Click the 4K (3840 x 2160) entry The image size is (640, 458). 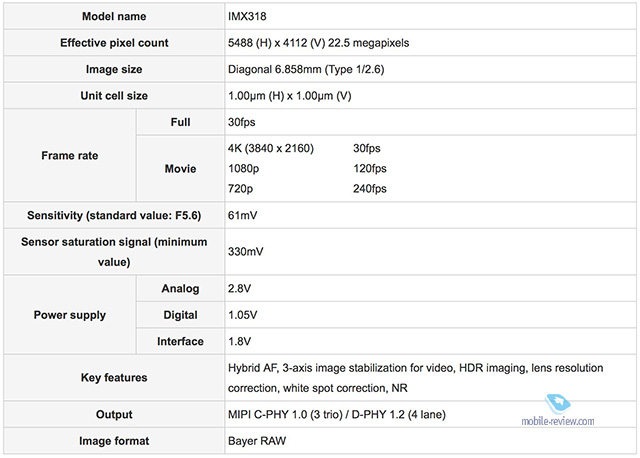[271, 148]
